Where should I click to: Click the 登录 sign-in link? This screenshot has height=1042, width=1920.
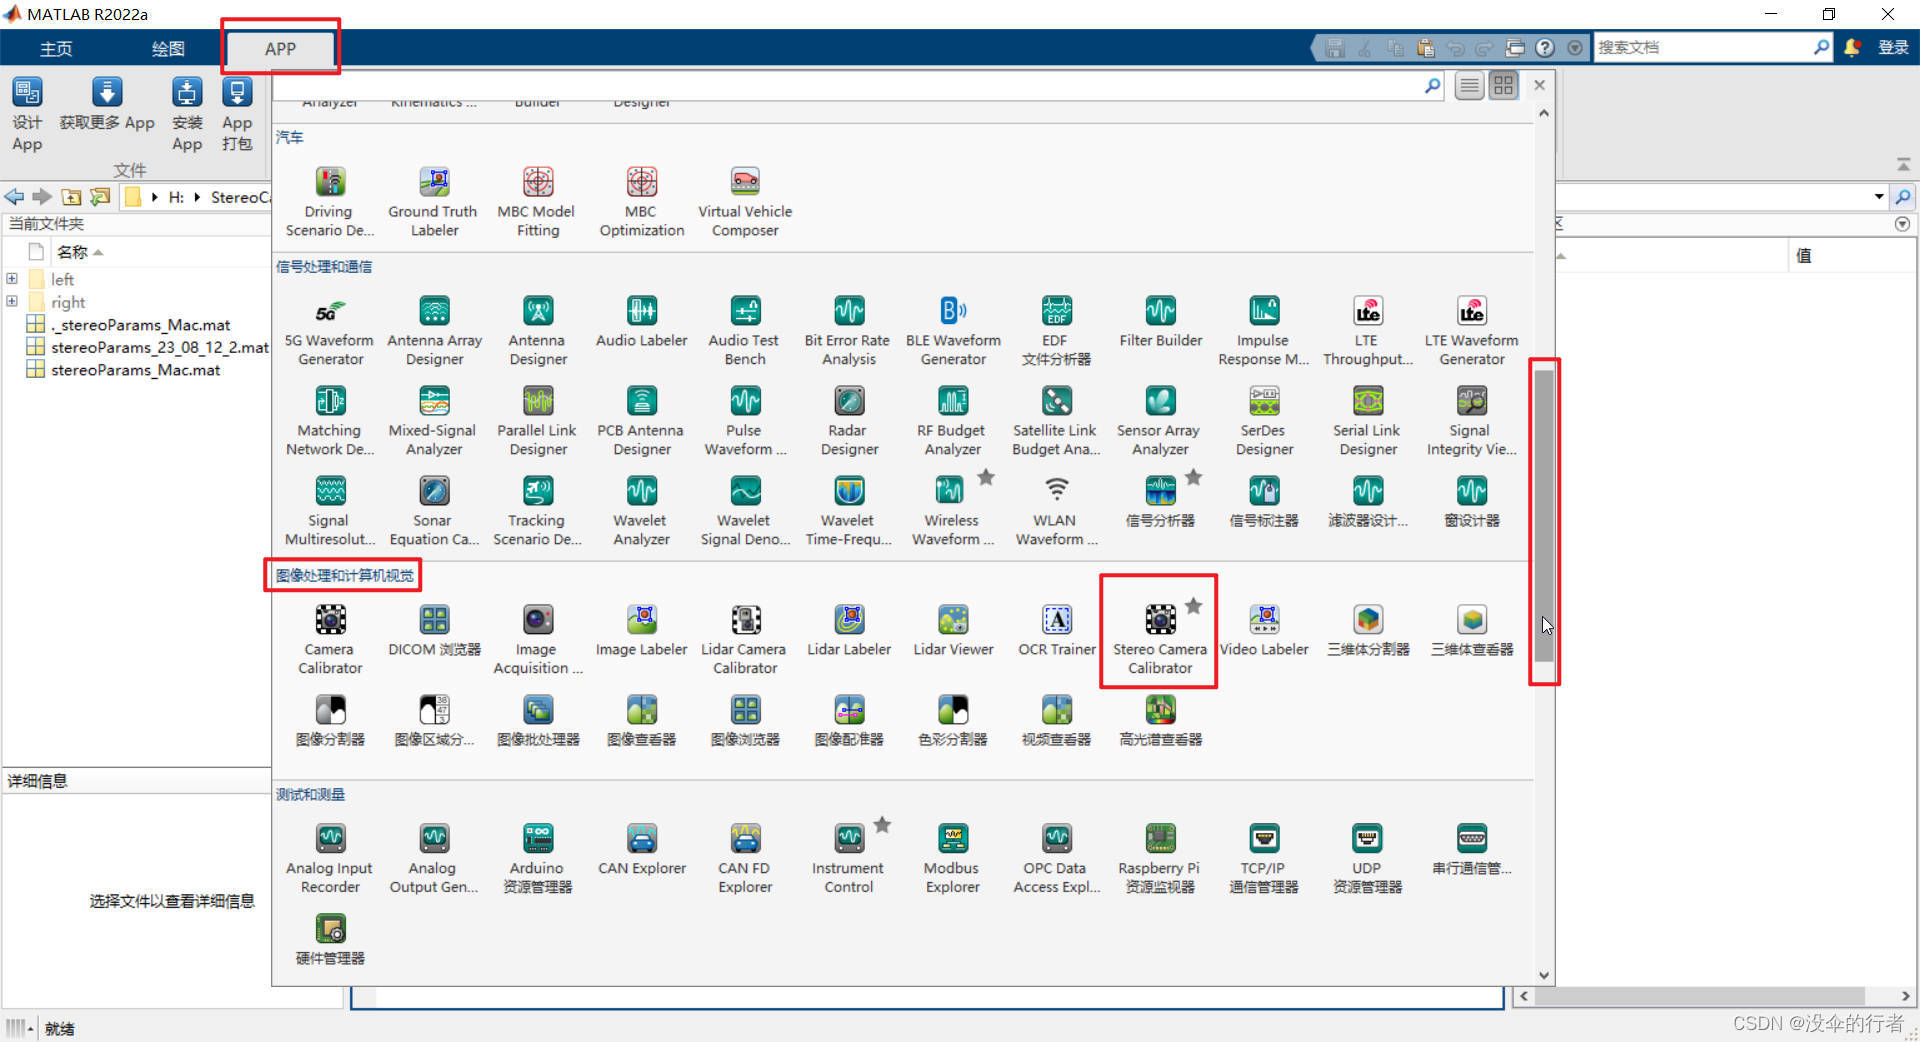[x=1893, y=47]
